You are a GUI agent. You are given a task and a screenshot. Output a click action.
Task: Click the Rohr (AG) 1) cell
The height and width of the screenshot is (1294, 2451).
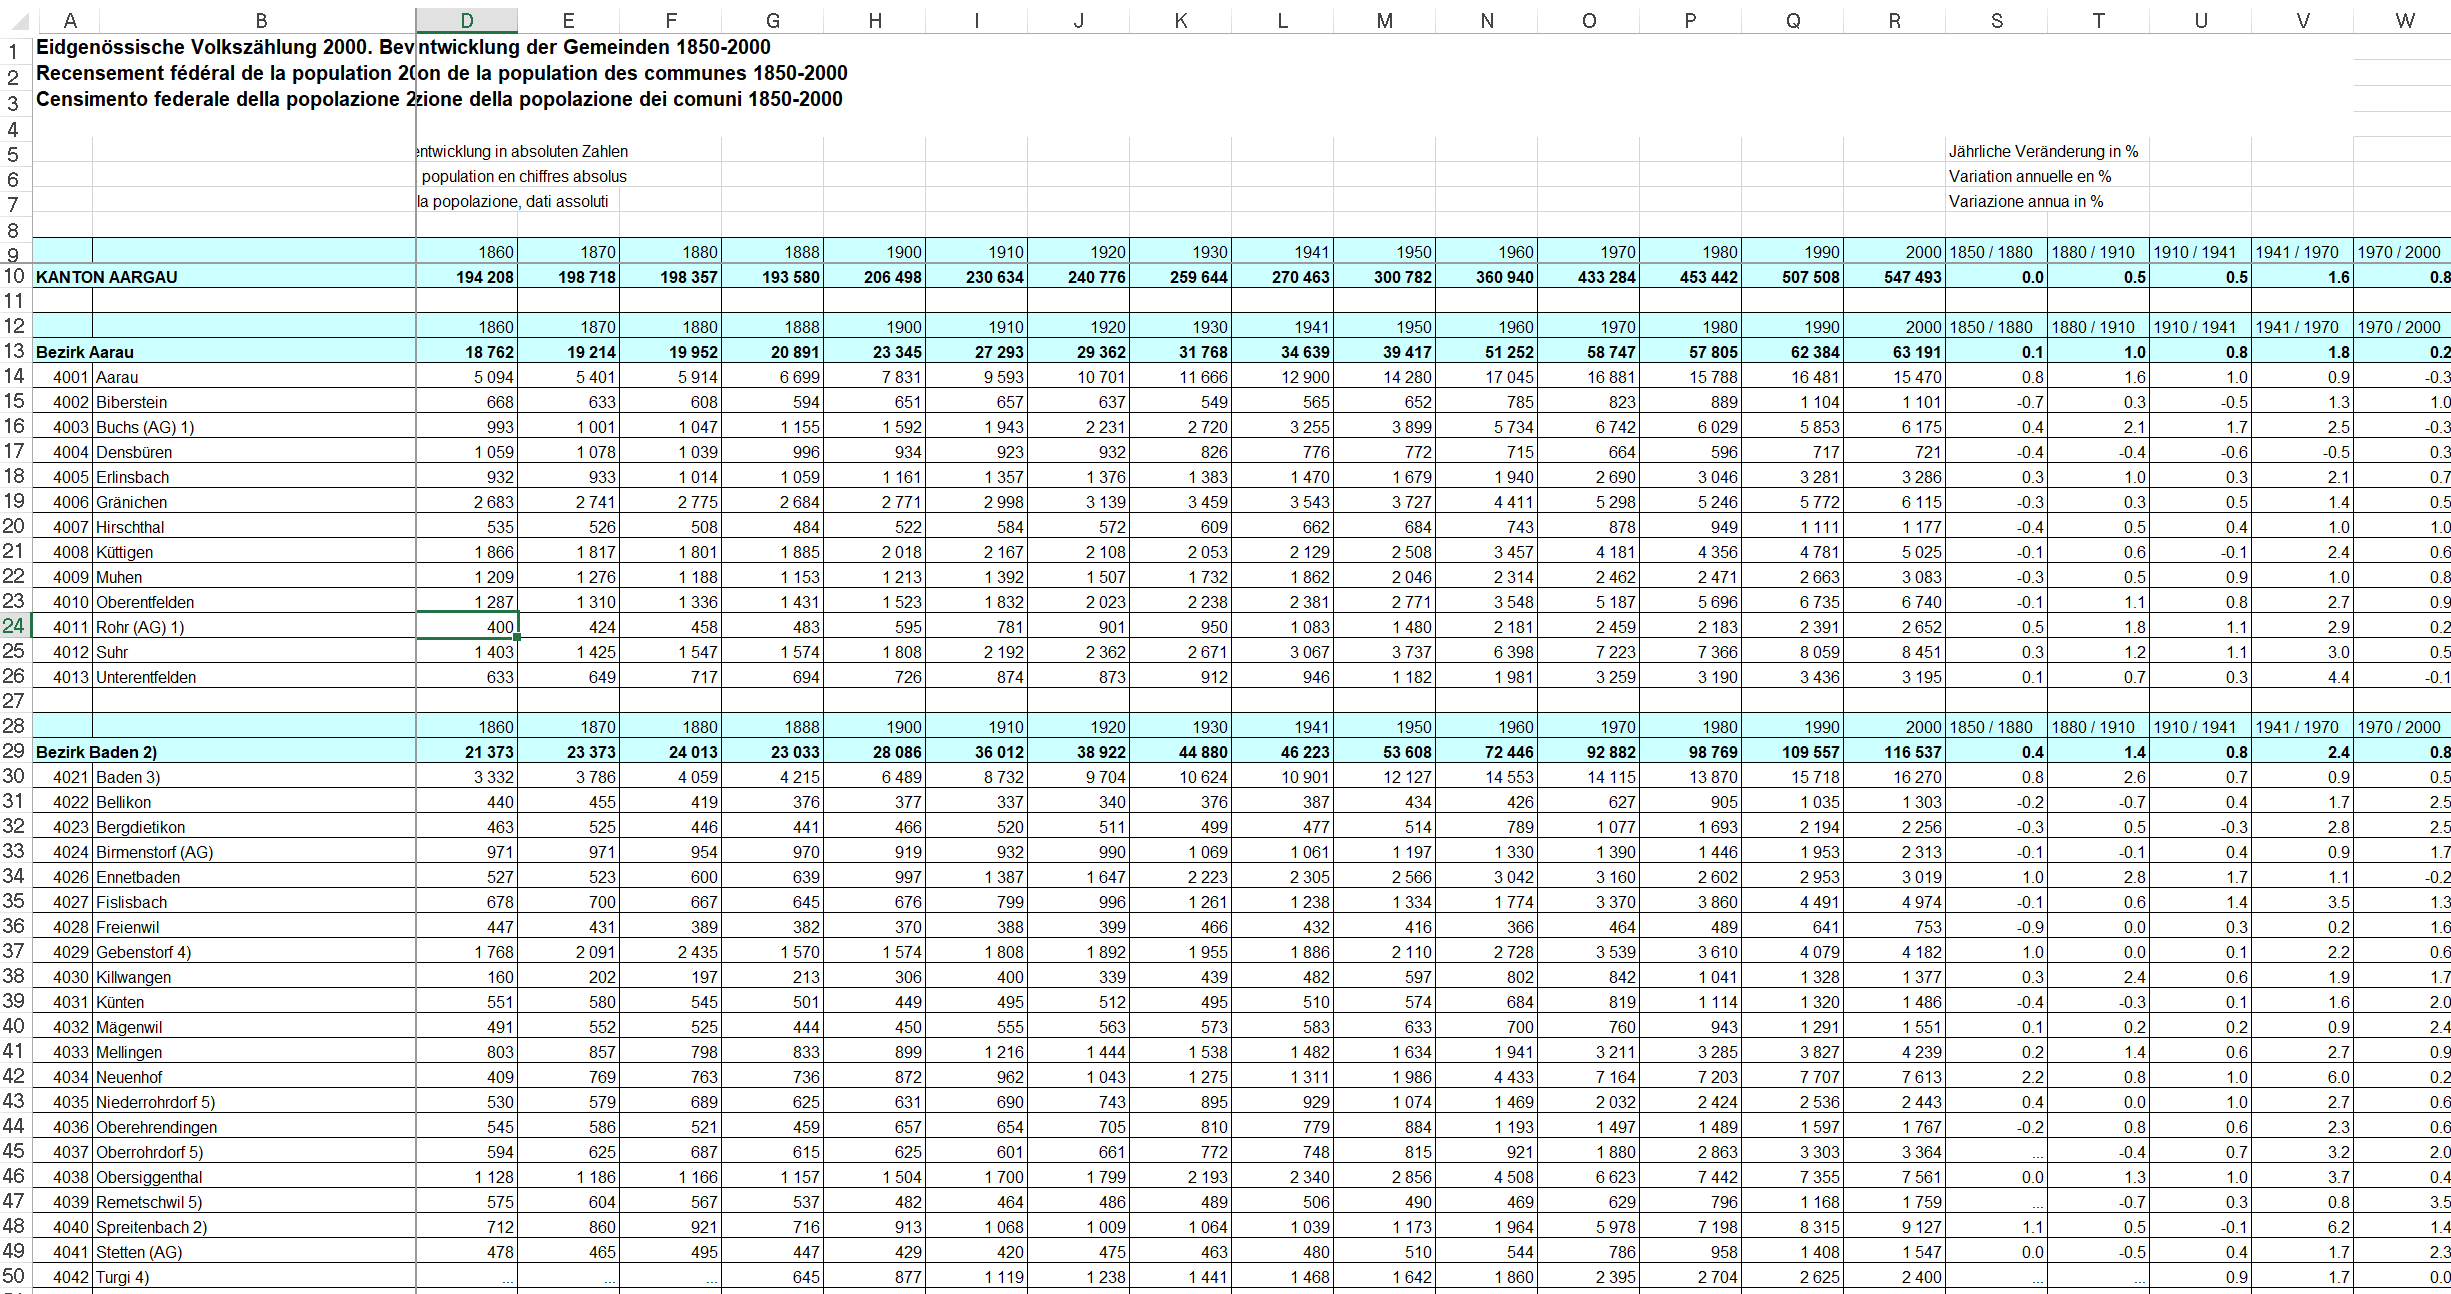pos(254,627)
